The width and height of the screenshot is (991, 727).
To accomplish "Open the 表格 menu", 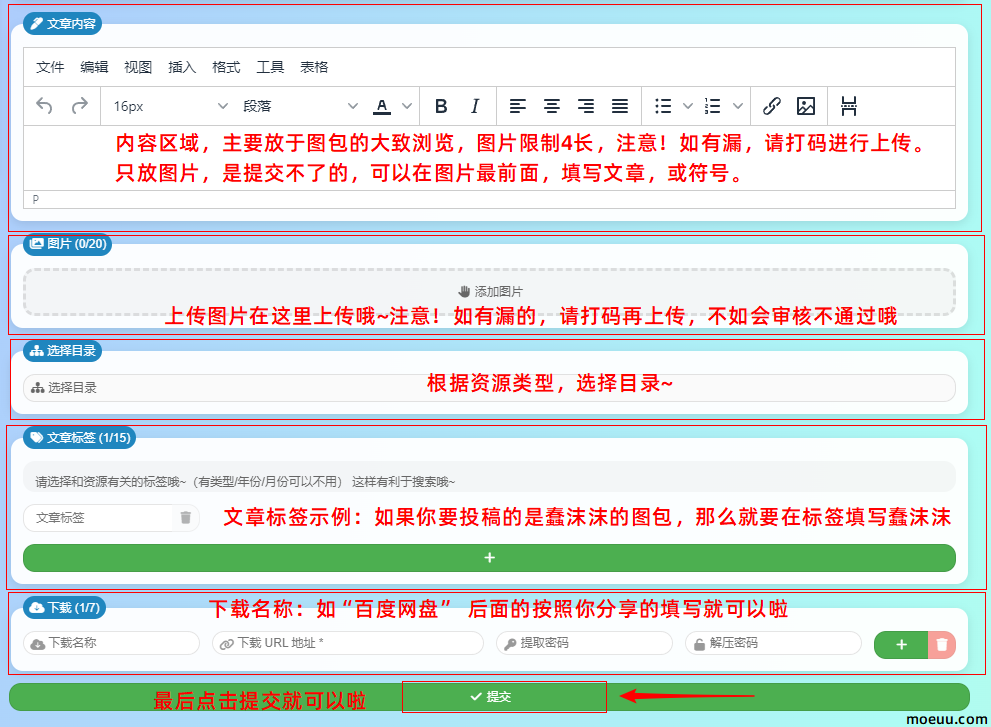I will tap(314, 67).
